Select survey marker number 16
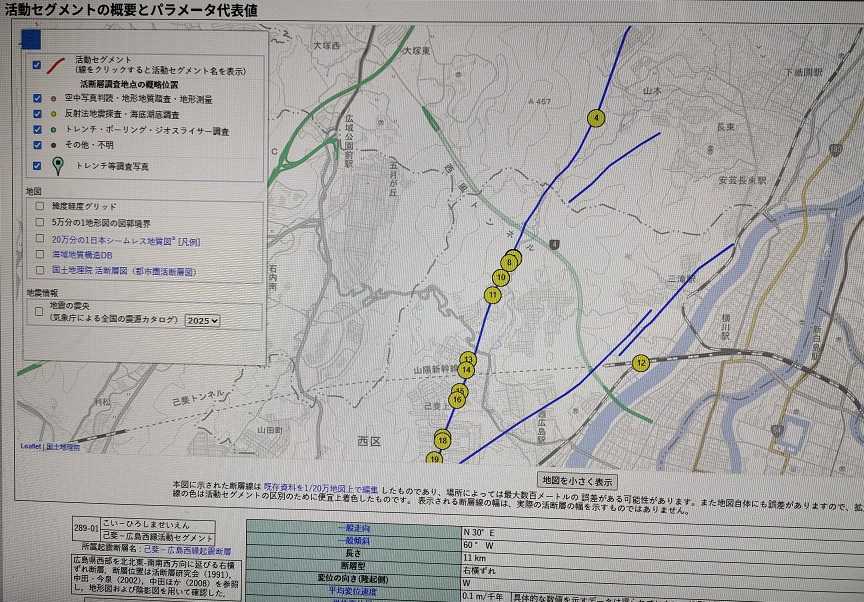The image size is (864, 602). [x=457, y=400]
